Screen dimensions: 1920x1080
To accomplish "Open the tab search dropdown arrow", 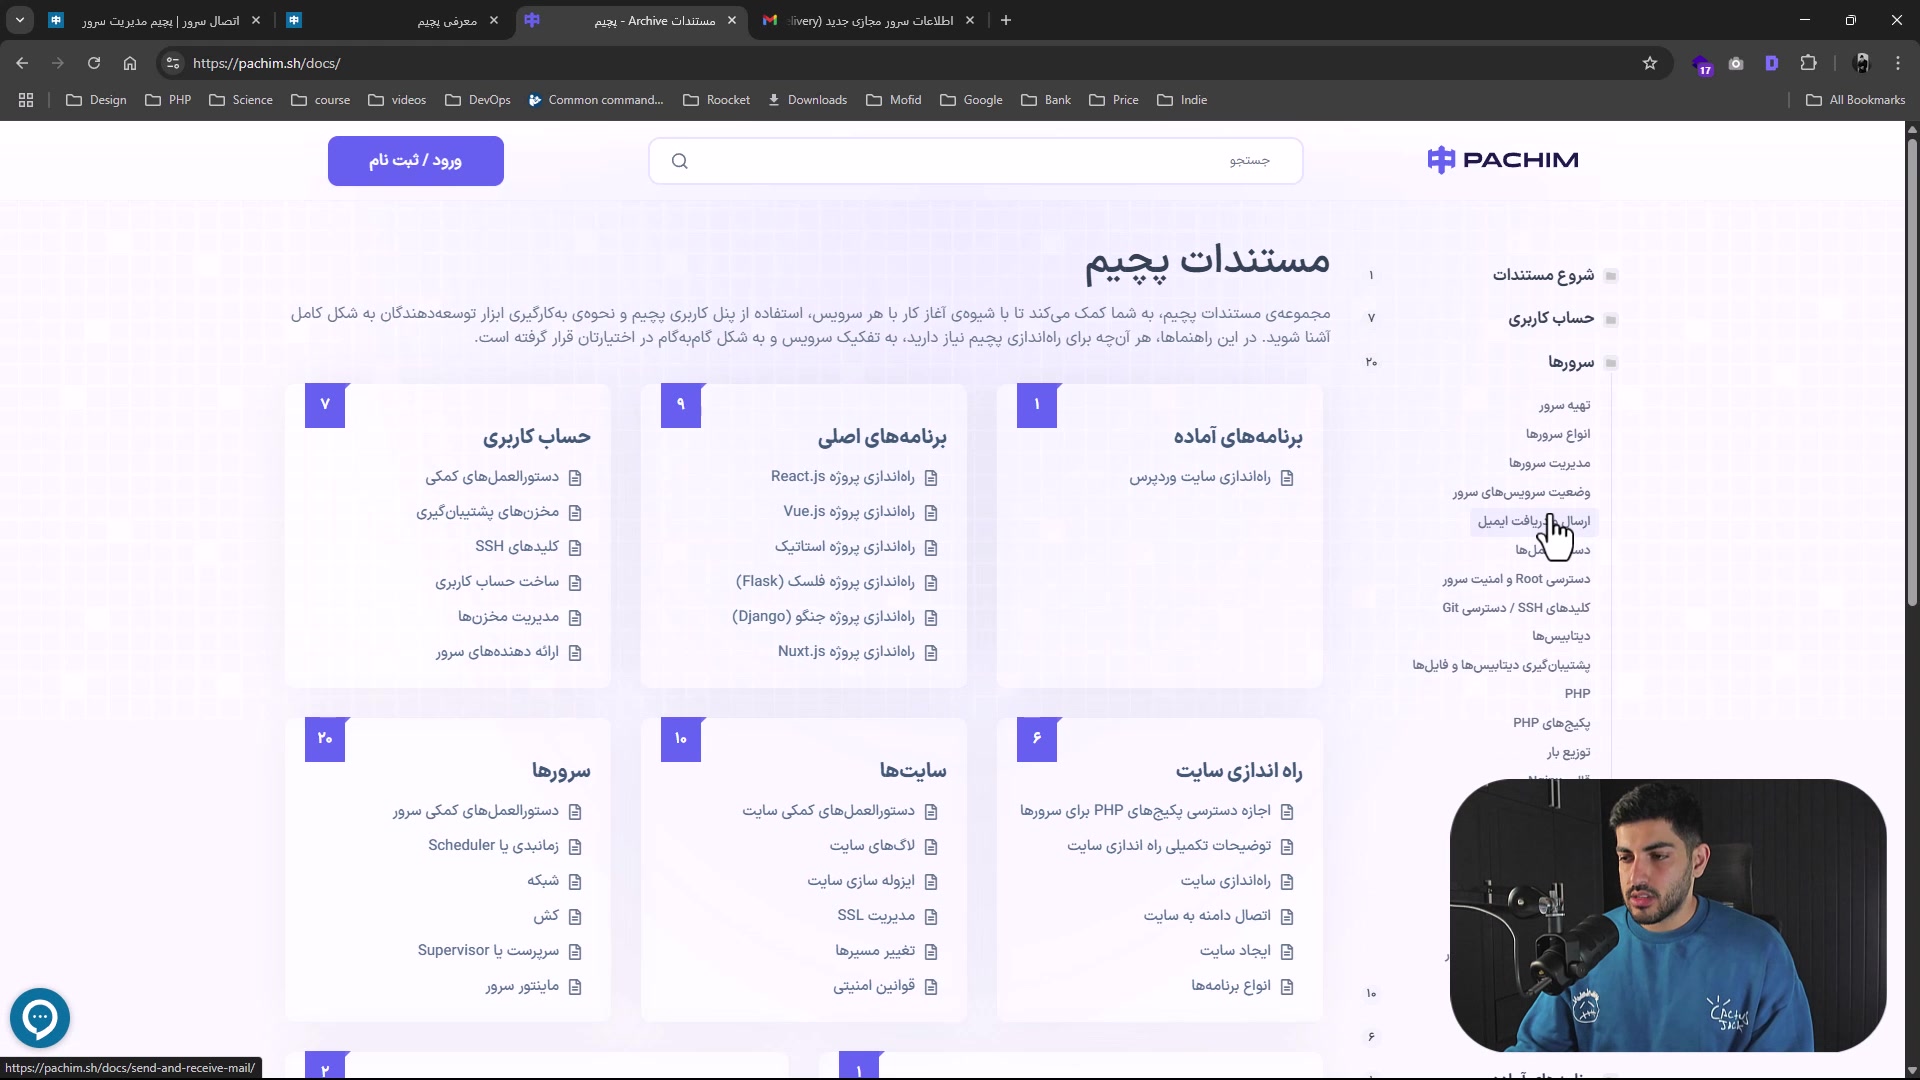I will point(20,20).
